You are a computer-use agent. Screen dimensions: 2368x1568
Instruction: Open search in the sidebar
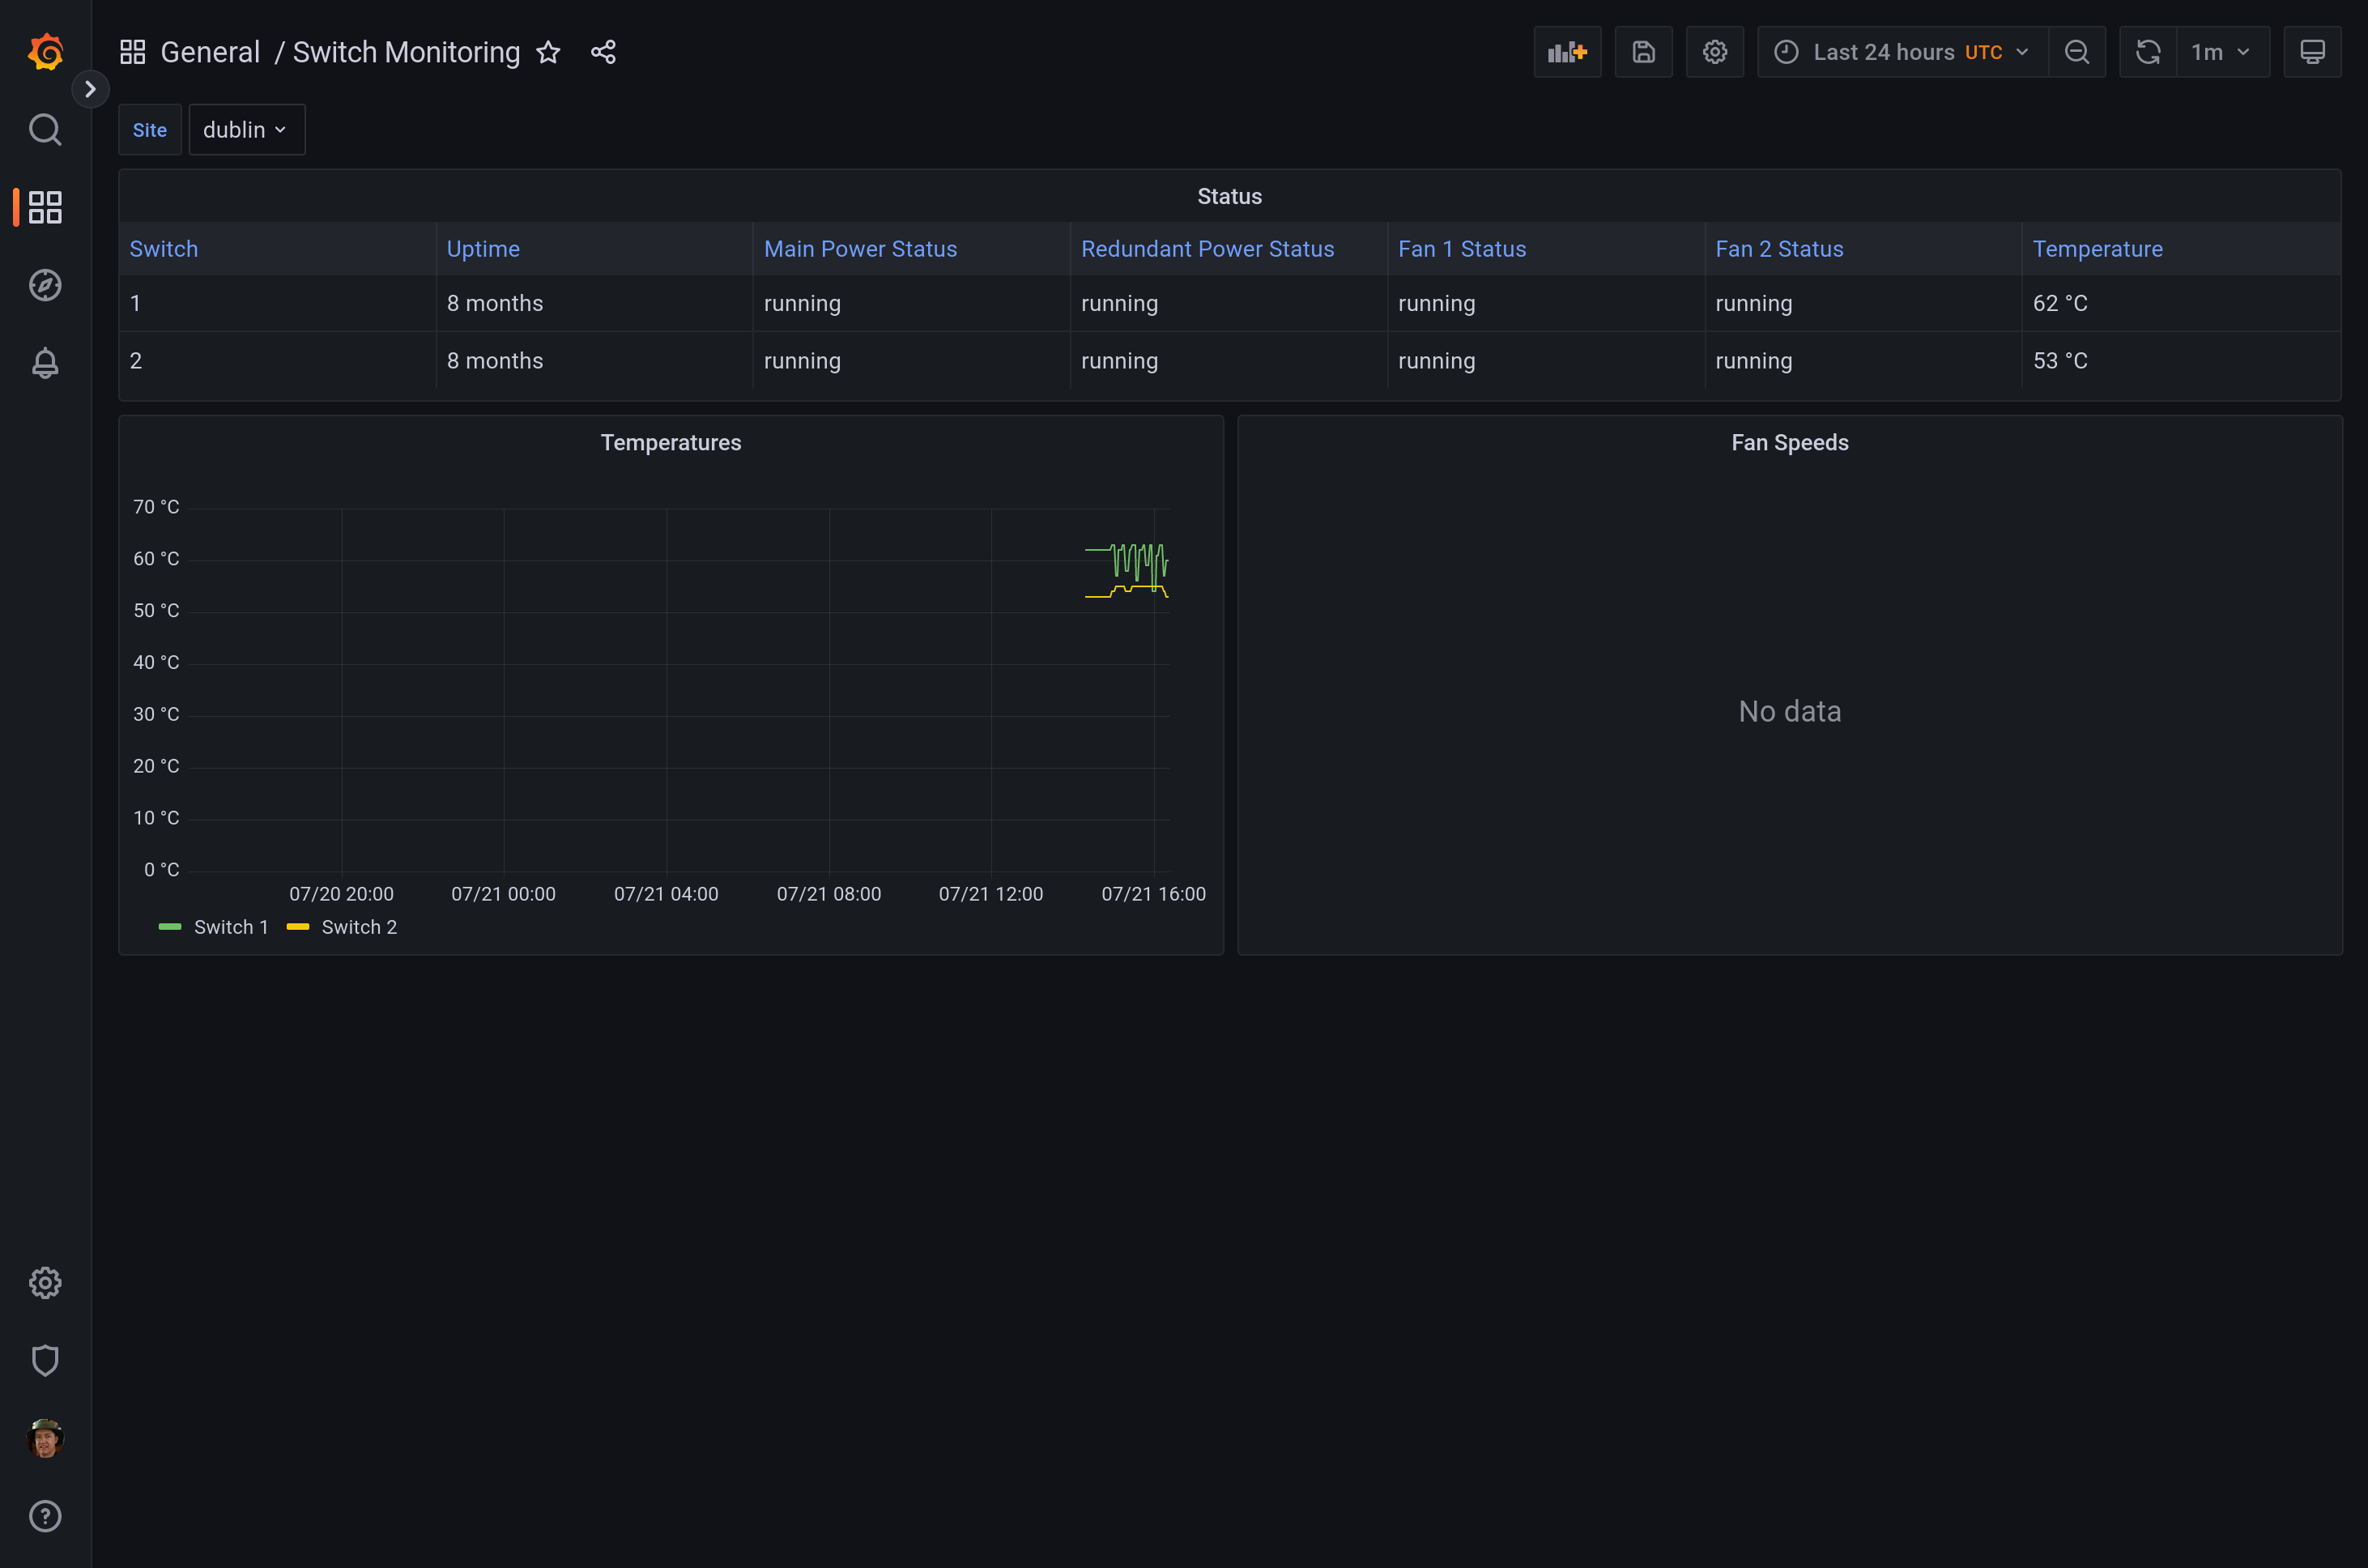click(x=45, y=130)
